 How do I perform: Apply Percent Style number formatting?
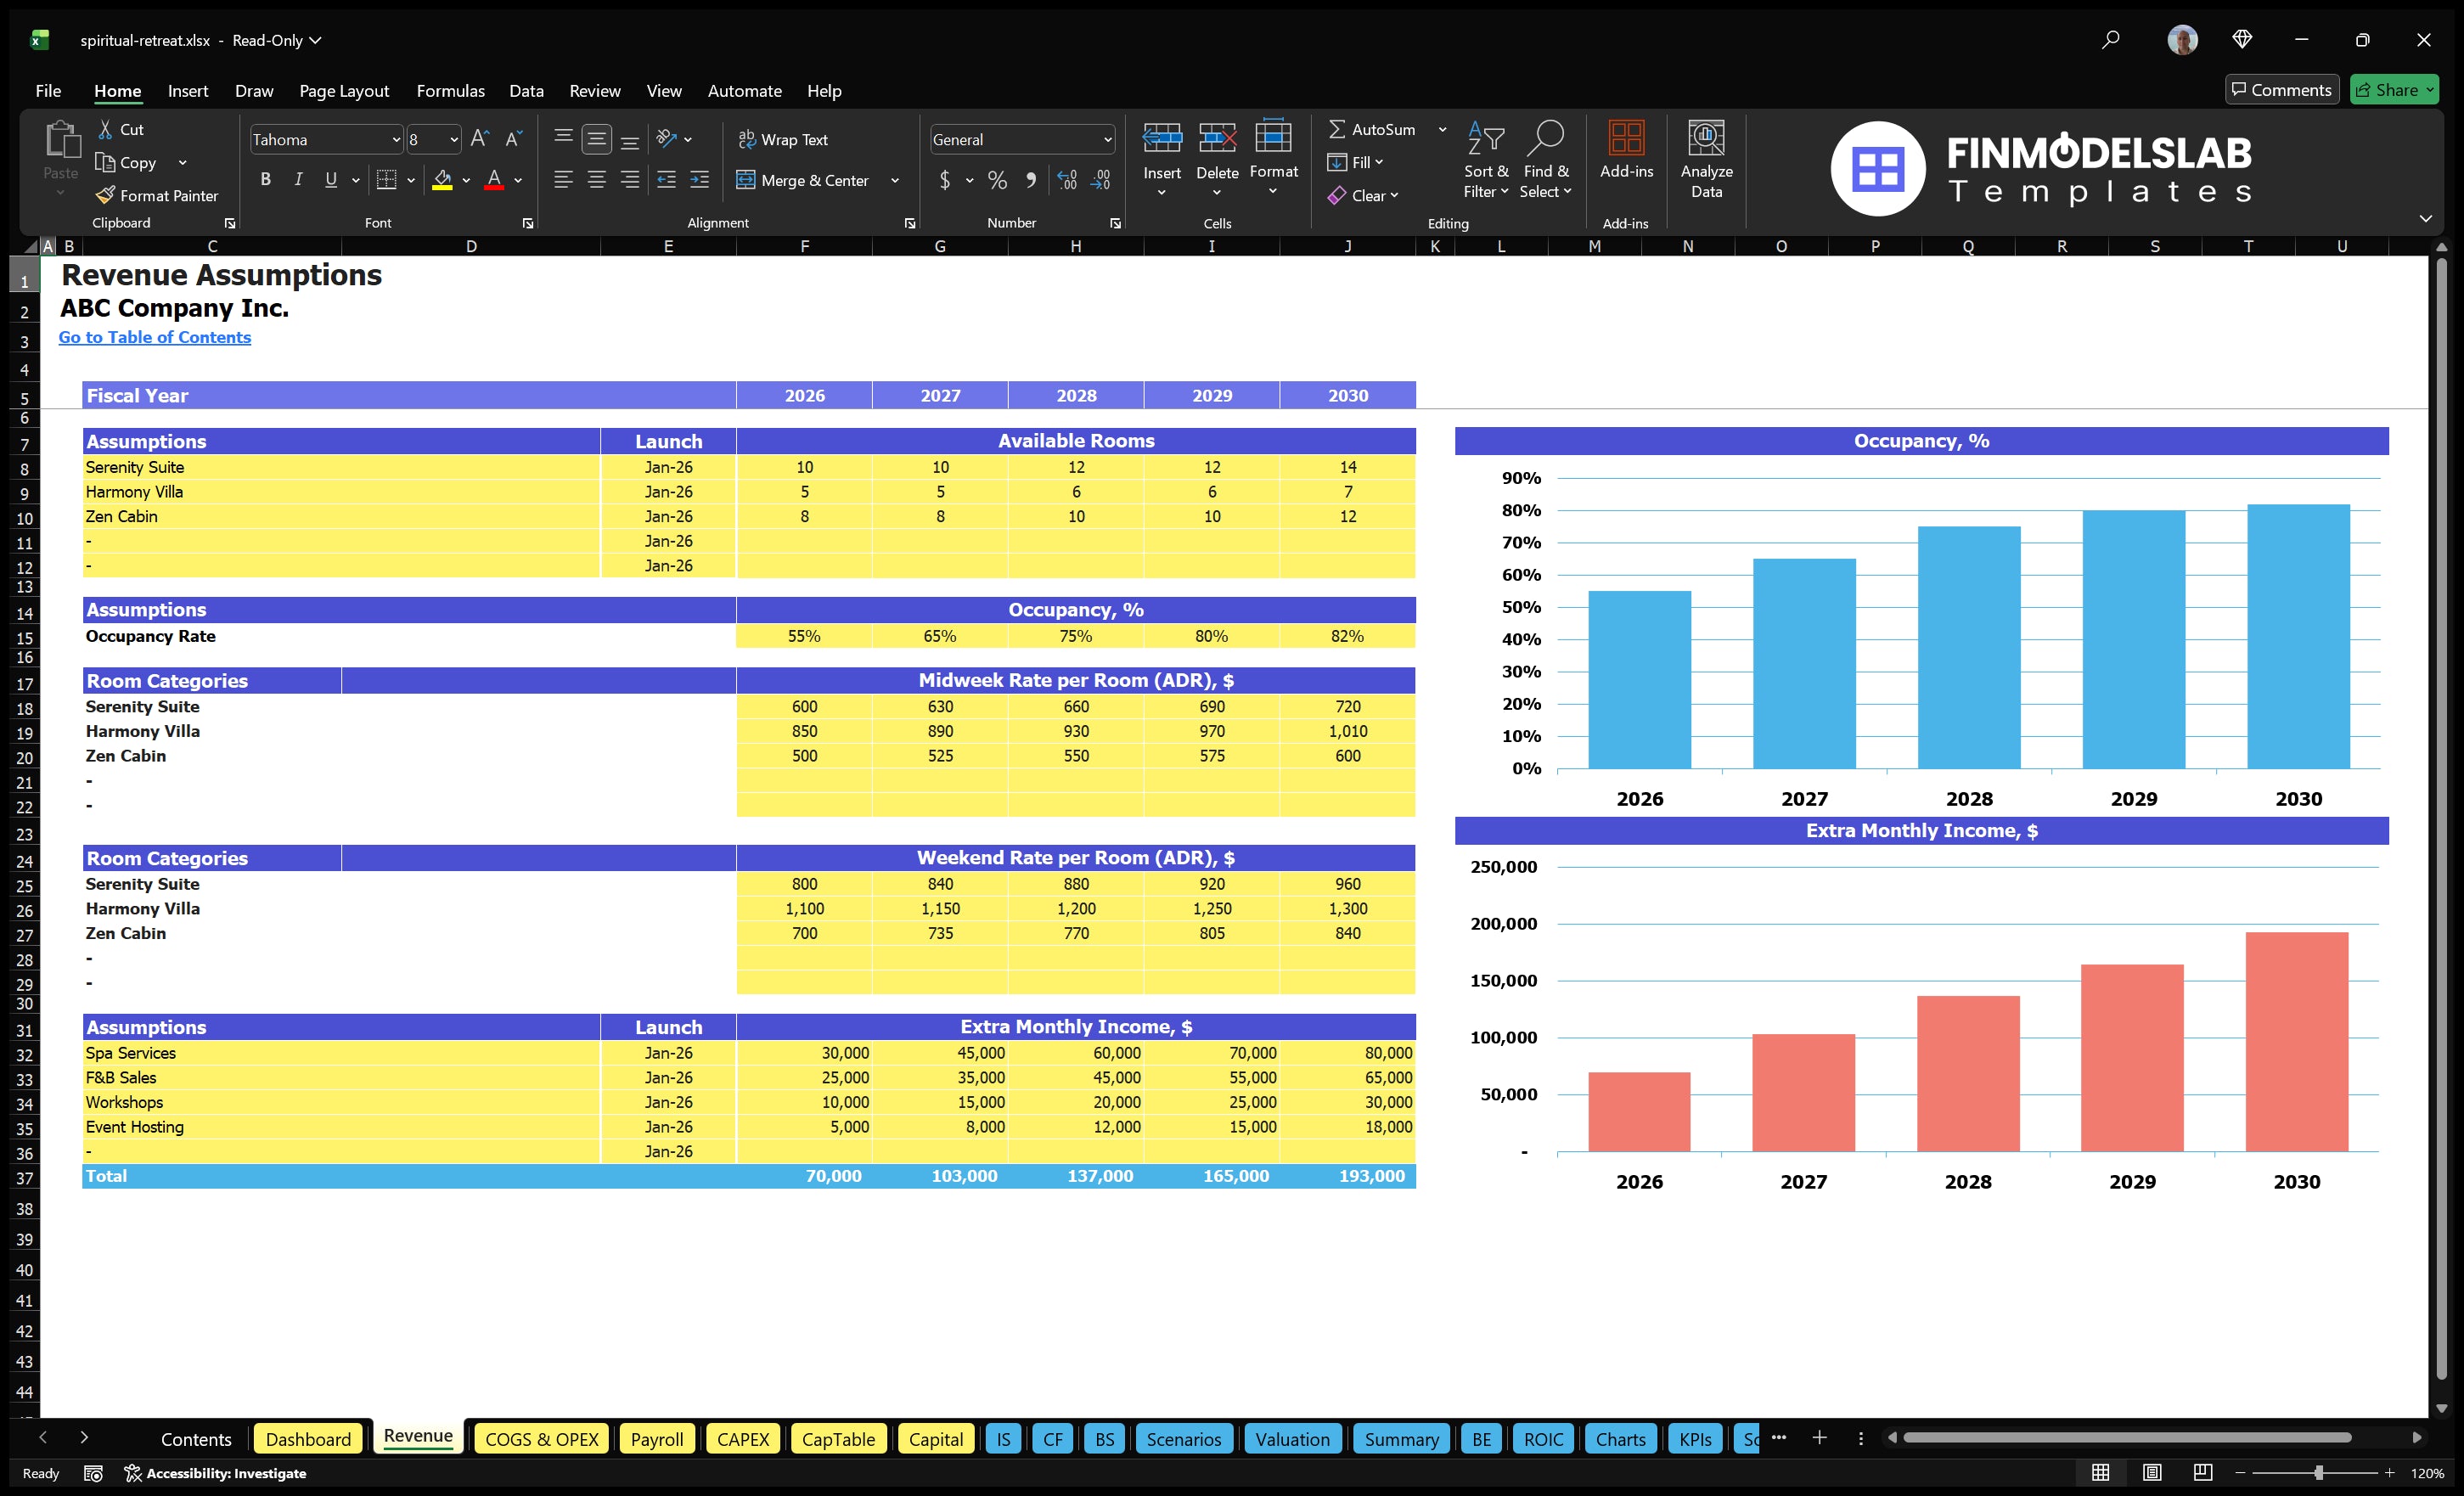click(996, 180)
